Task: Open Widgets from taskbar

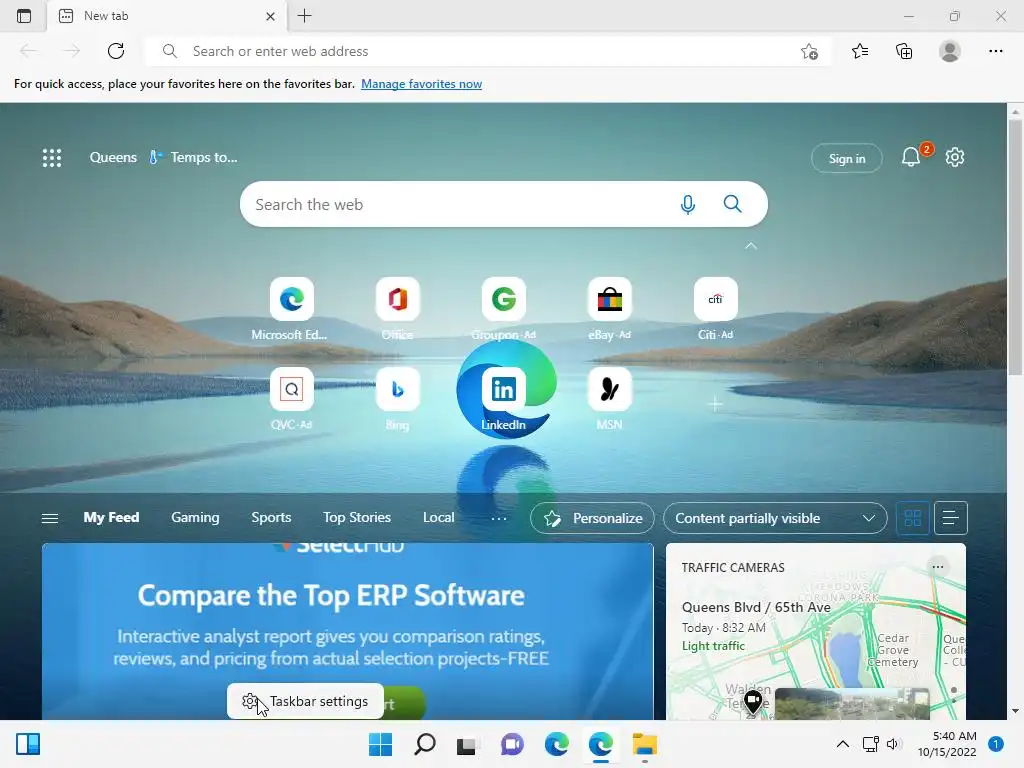Action: (x=28, y=744)
